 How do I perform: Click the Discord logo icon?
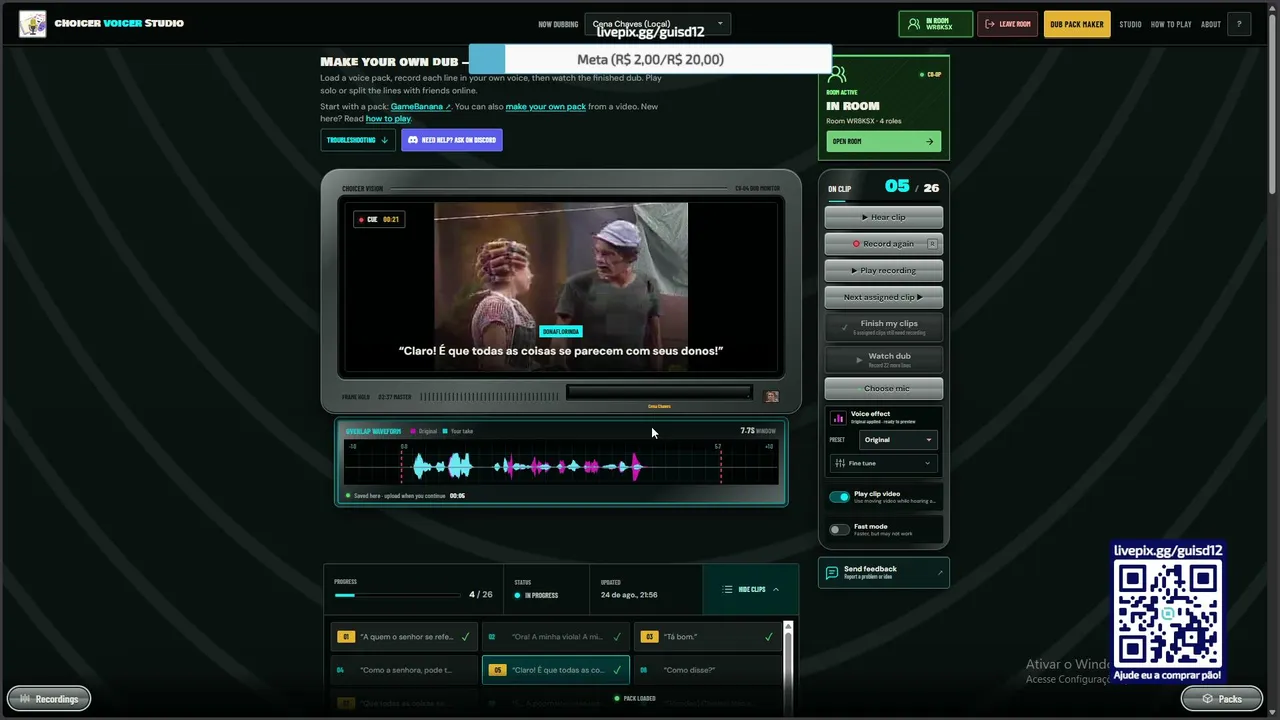[413, 140]
